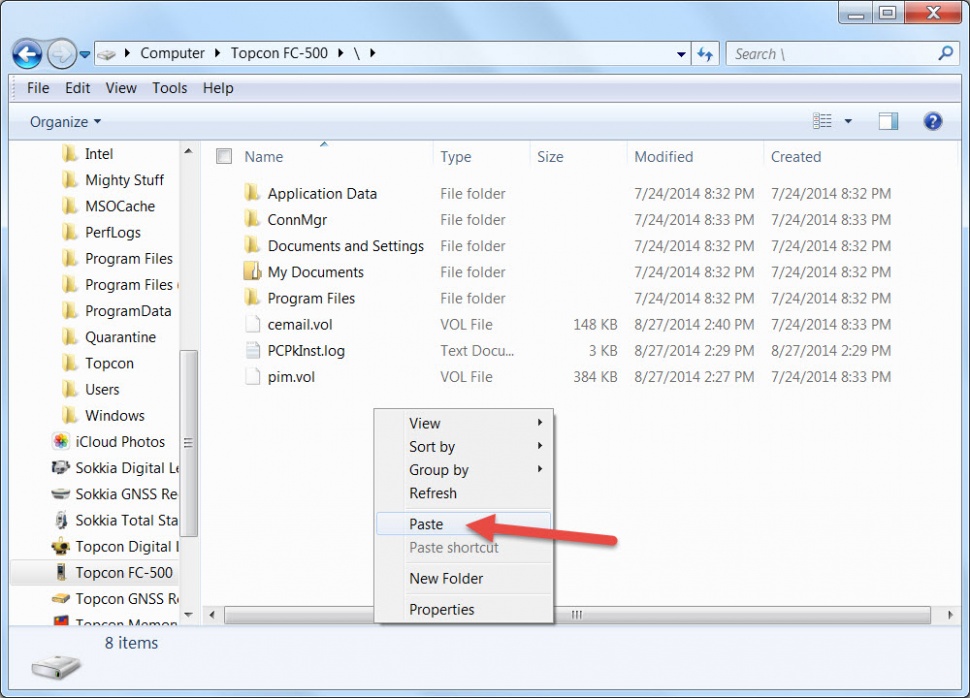Image resolution: width=970 pixels, height=698 pixels.
Task: Open the Help menu
Action: 218,88
